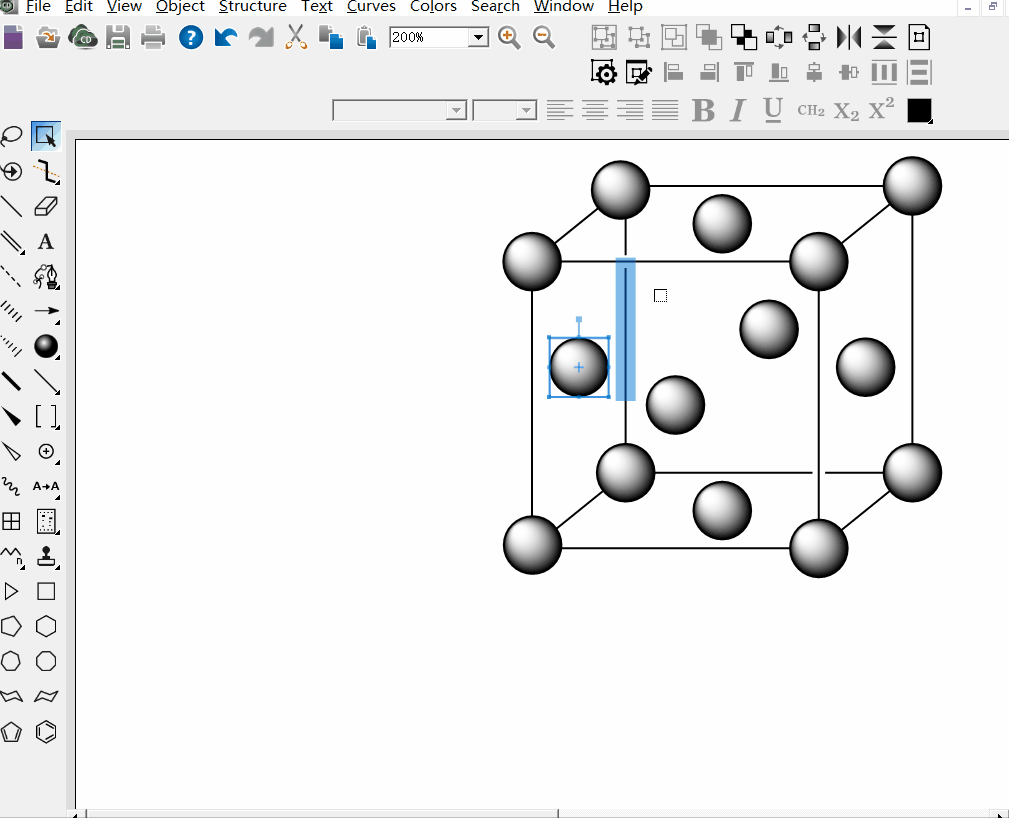Choose the Pen curve tool

pos(46,277)
